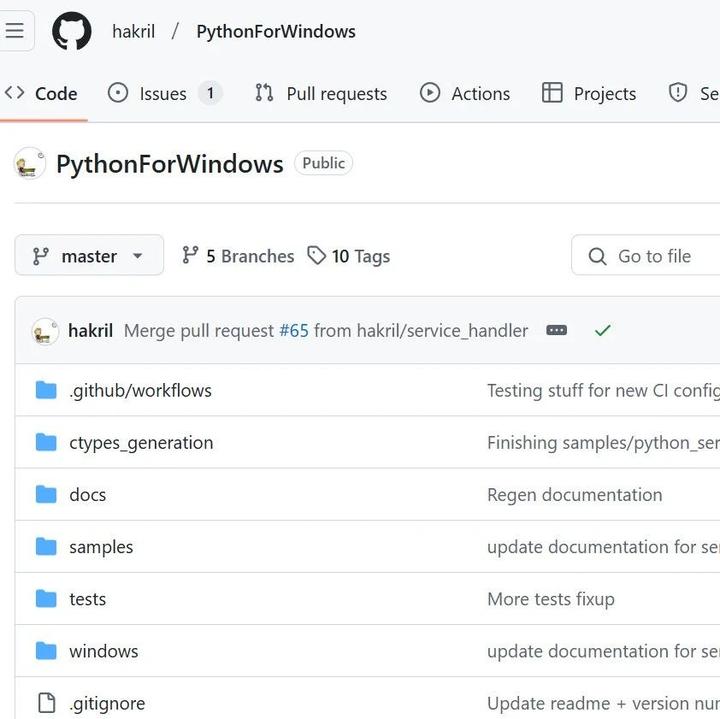This screenshot has width=720, height=719.
Task: Click the PythonForWindows repository heading
Action: tap(170, 164)
